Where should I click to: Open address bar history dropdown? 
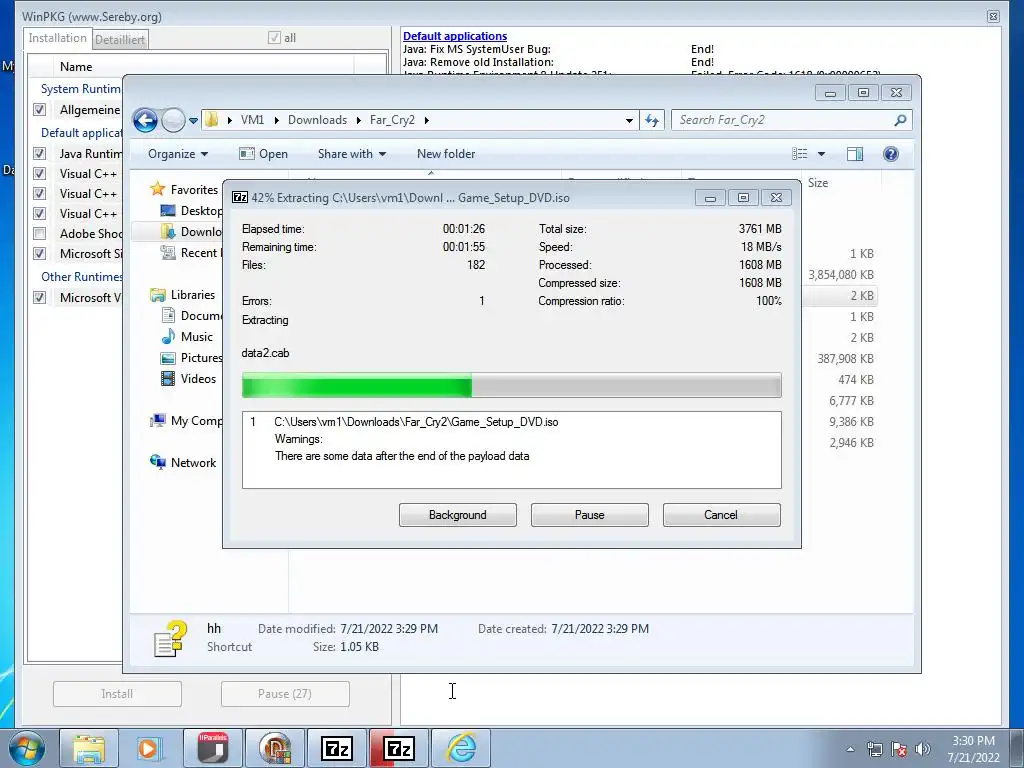pos(629,120)
